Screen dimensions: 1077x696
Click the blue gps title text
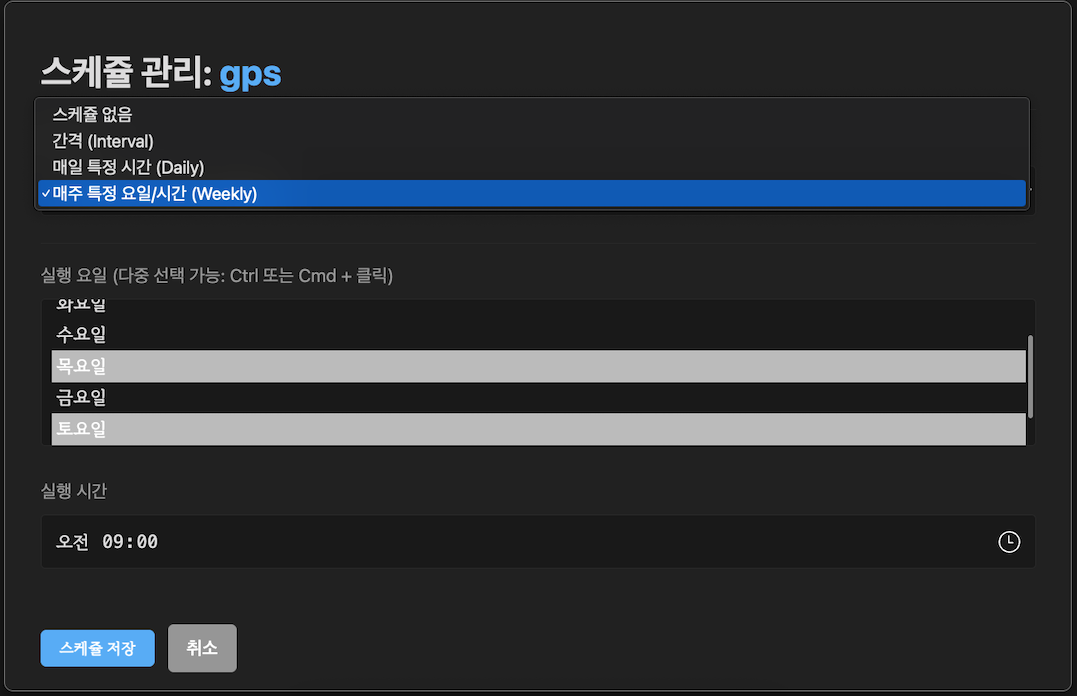[250, 73]
